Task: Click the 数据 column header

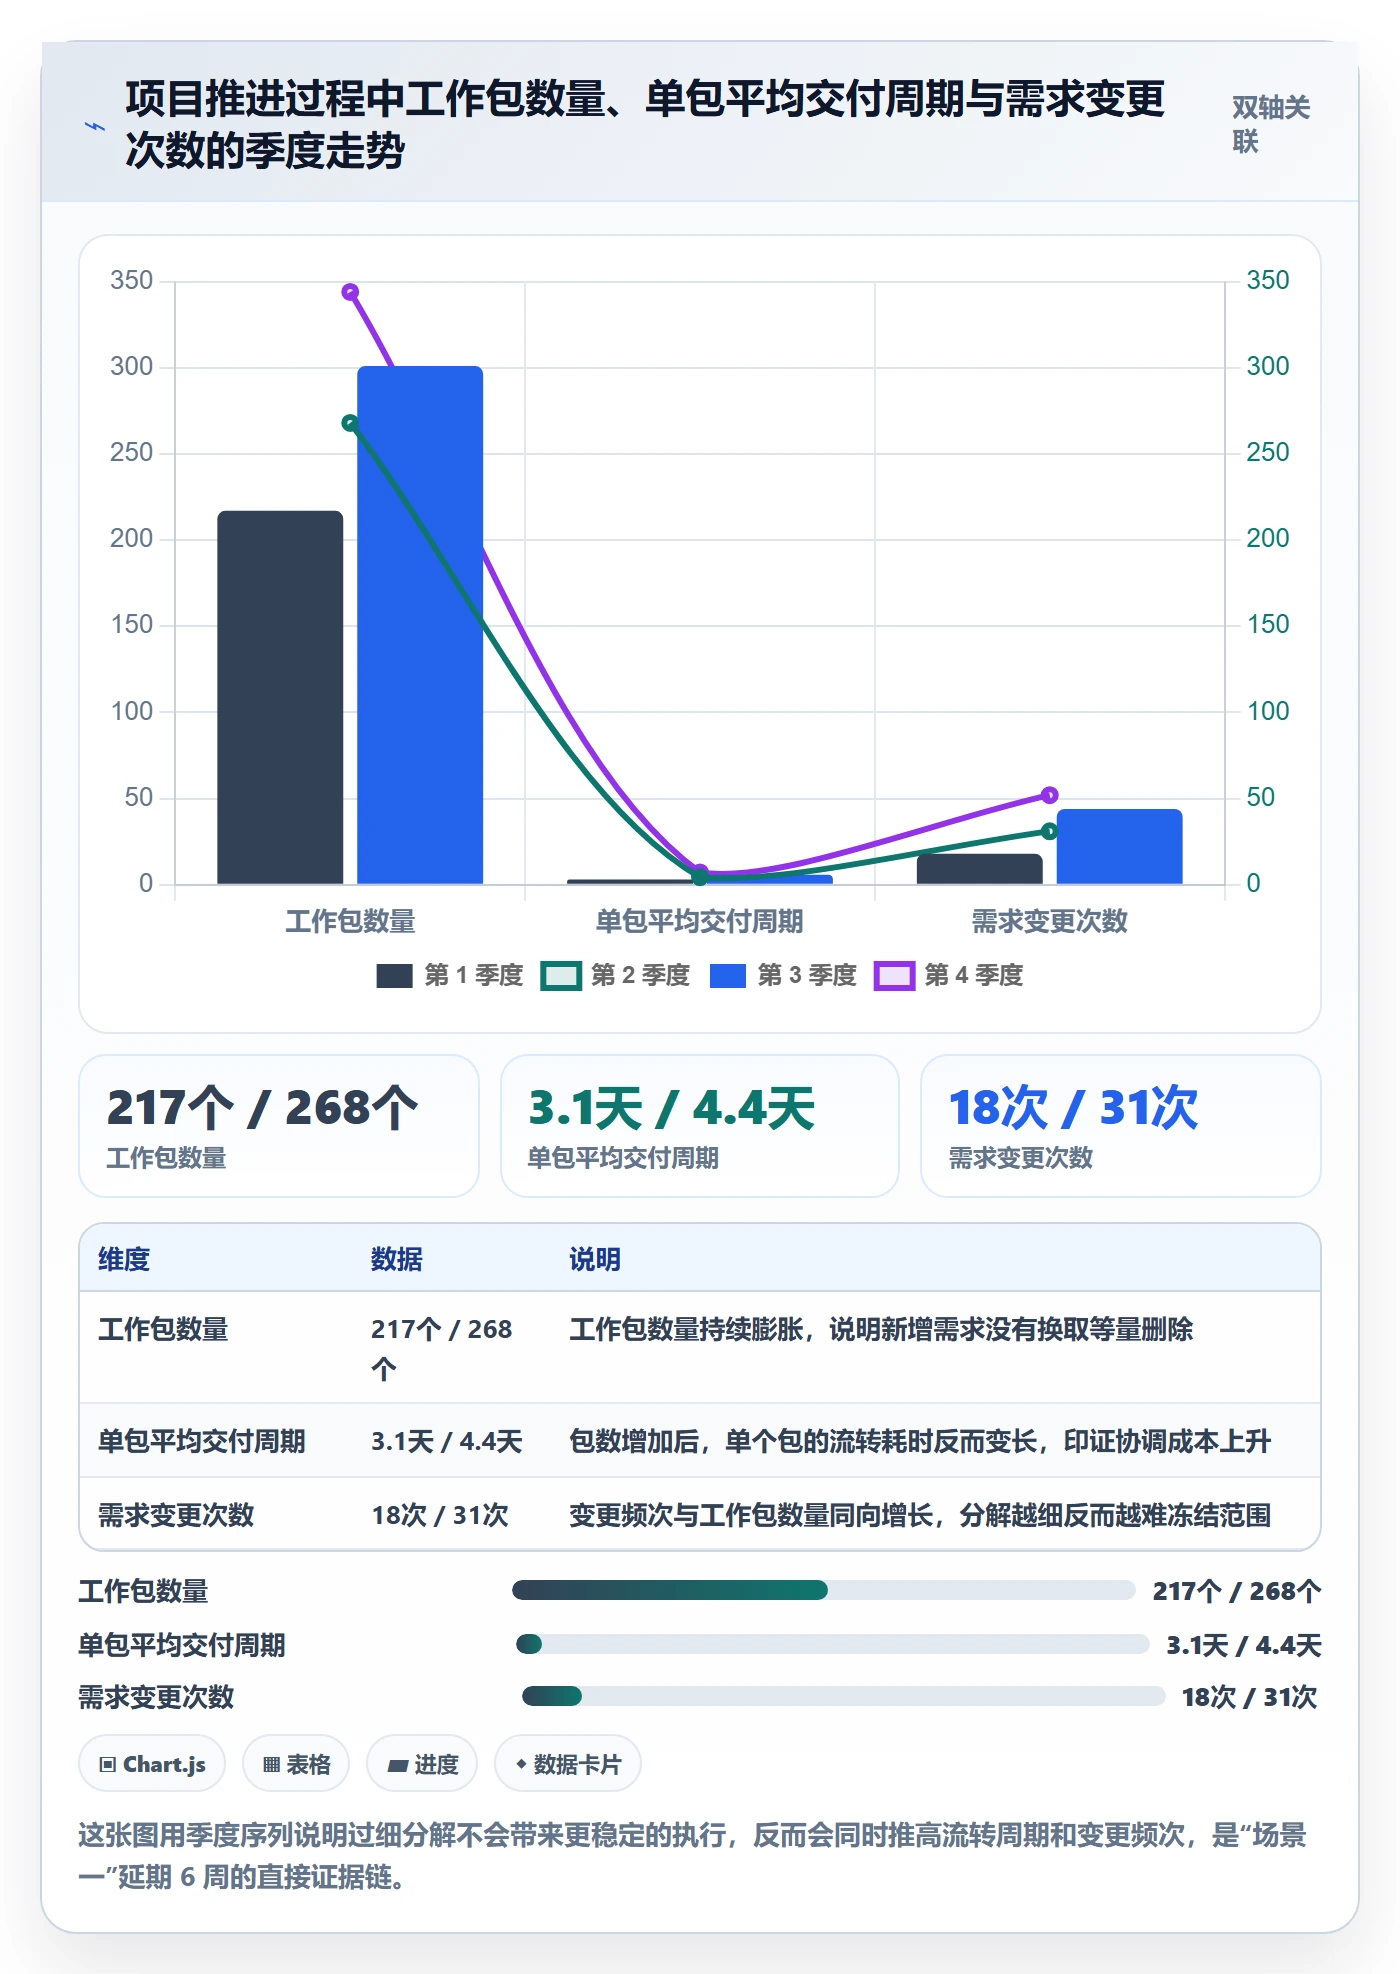Action: coord(397,1259)
